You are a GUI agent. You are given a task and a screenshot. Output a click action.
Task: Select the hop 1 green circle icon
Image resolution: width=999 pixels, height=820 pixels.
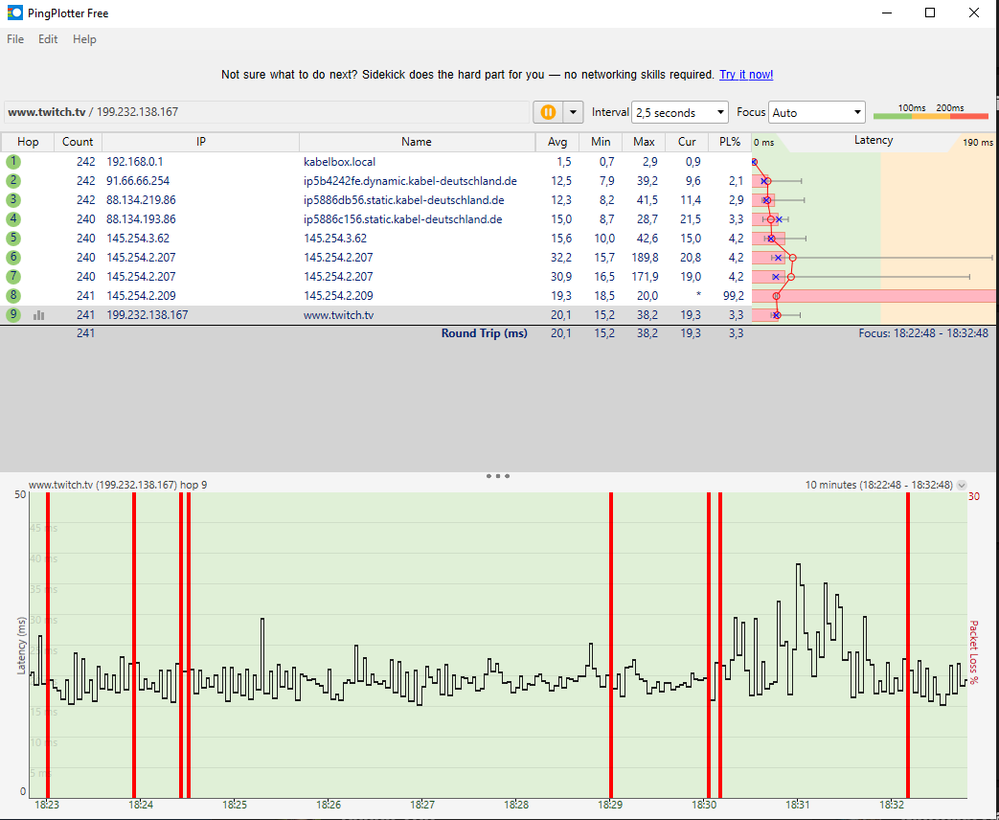pyautogui.click(x=13, y=161)
